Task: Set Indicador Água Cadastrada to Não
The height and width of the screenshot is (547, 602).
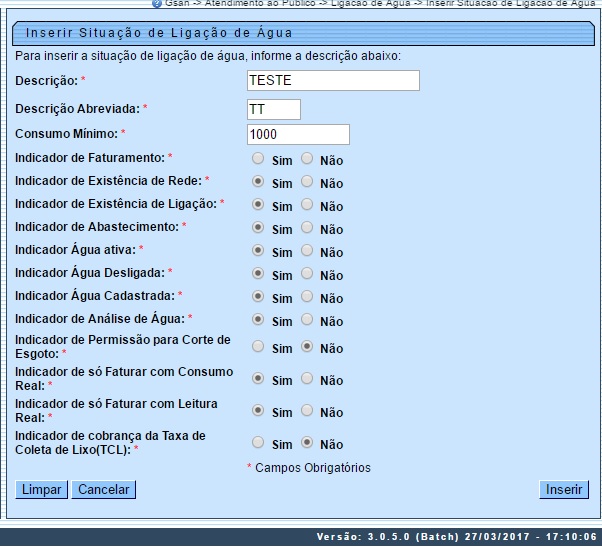Action: point(307,297)
